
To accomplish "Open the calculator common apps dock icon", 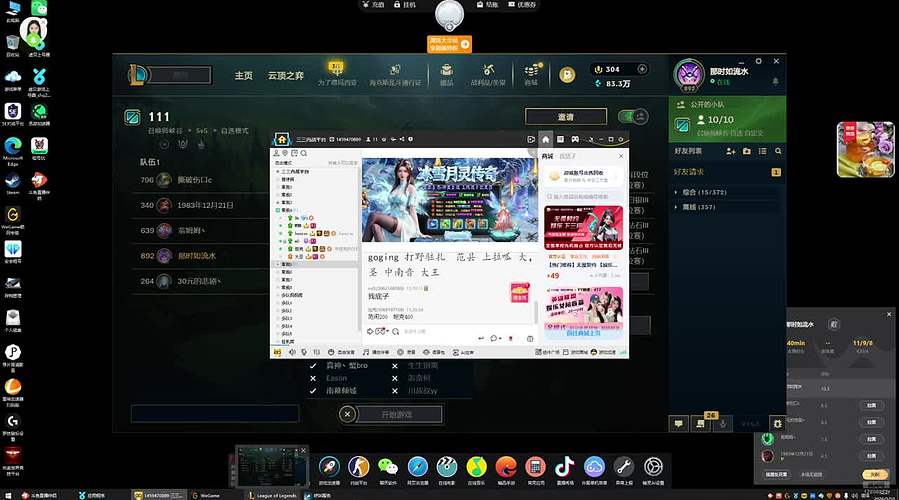I will click(x=536, y=467).
